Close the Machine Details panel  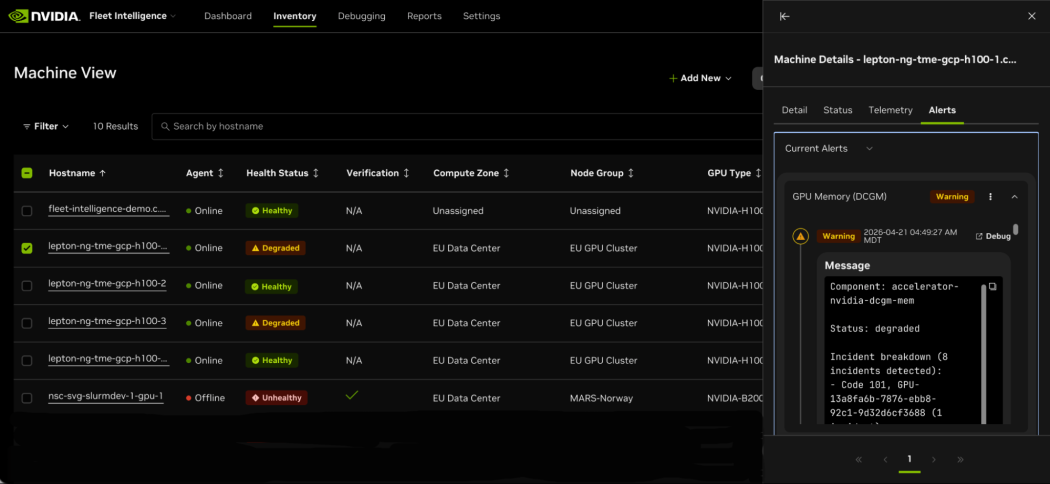tap(1031, 17)
